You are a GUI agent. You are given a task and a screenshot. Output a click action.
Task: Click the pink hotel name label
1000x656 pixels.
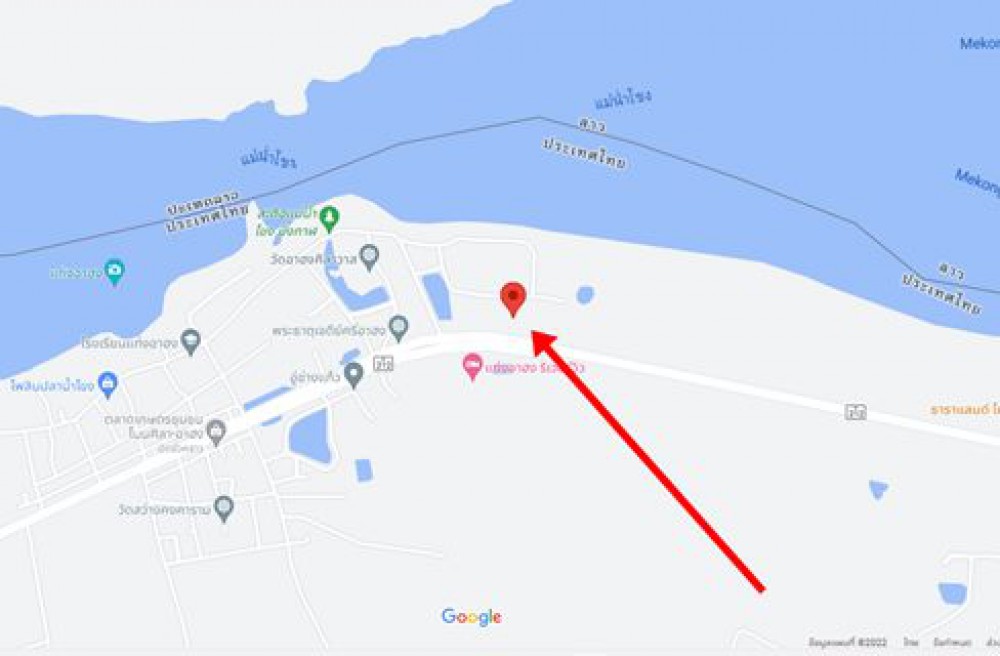[x=535, y=368]
